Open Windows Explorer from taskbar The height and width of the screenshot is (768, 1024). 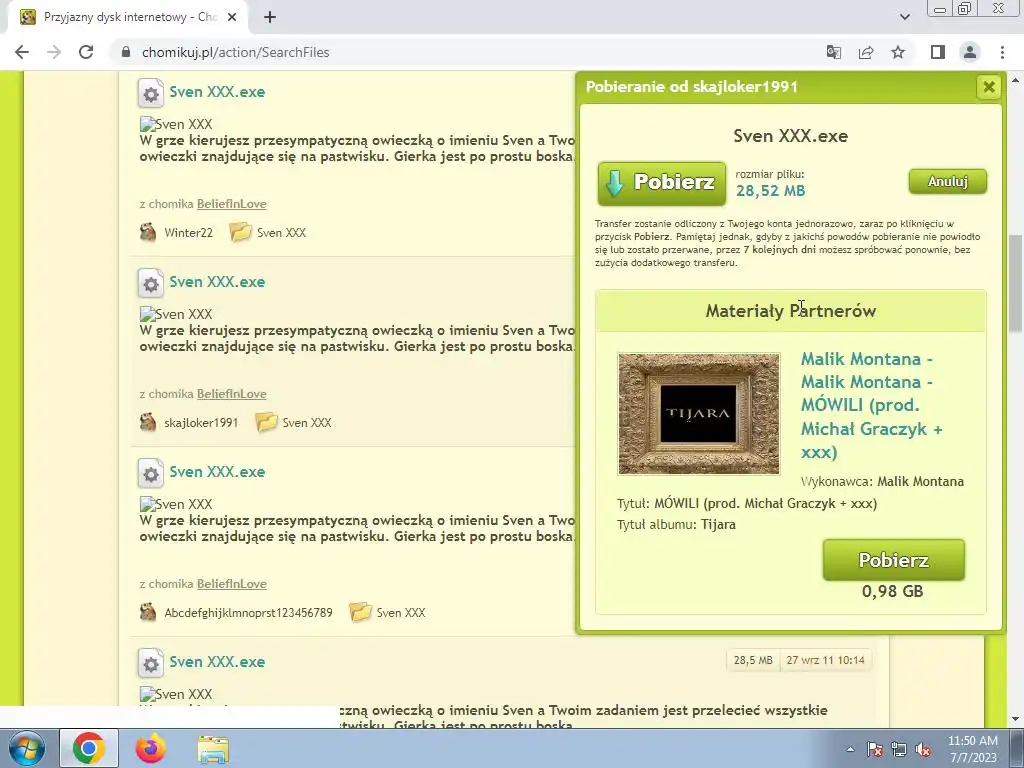[213, 749]
